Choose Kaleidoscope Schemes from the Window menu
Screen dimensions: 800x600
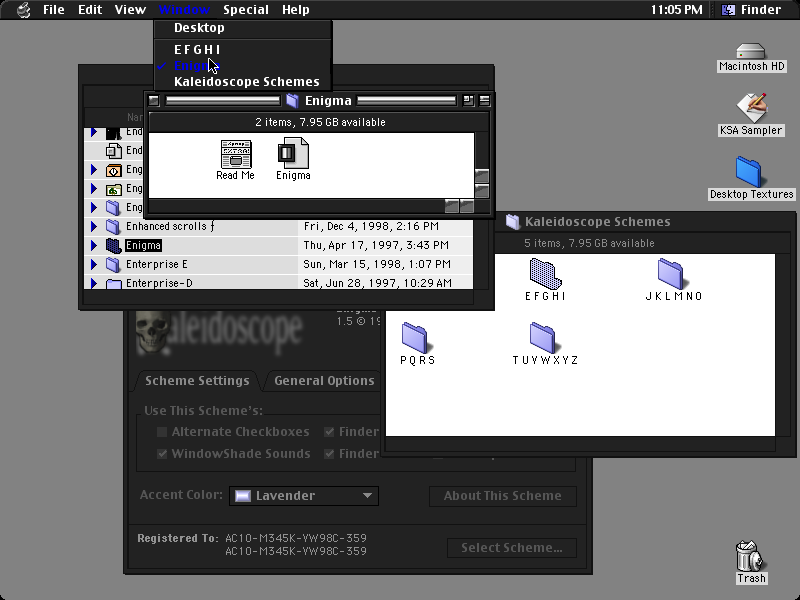click(x=243, y=82)
